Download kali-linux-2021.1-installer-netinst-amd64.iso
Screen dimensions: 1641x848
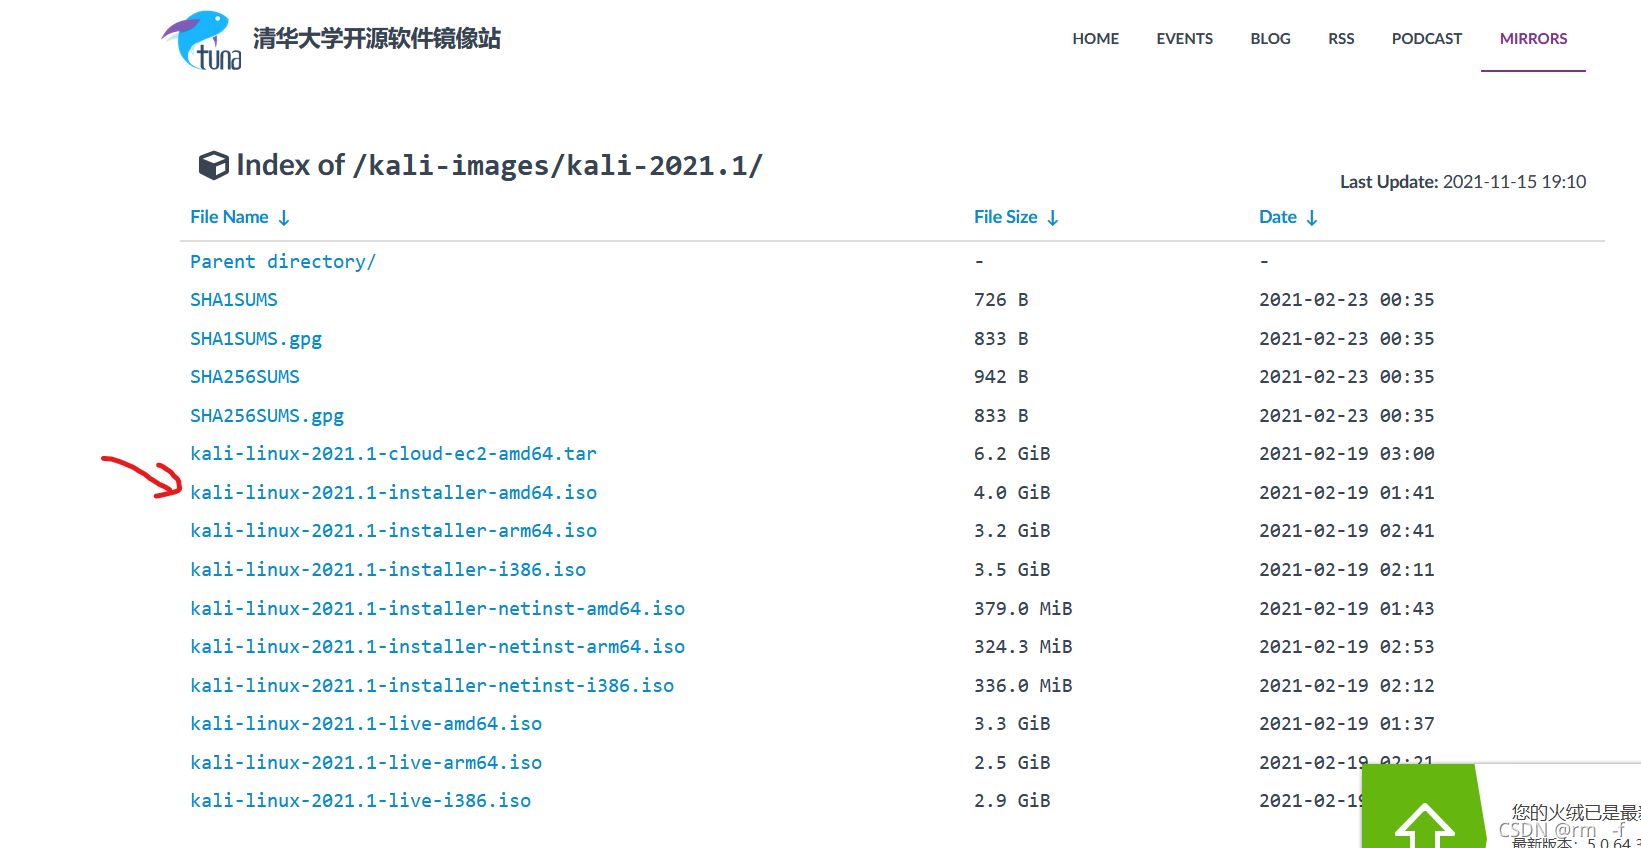tap(437, 609)
